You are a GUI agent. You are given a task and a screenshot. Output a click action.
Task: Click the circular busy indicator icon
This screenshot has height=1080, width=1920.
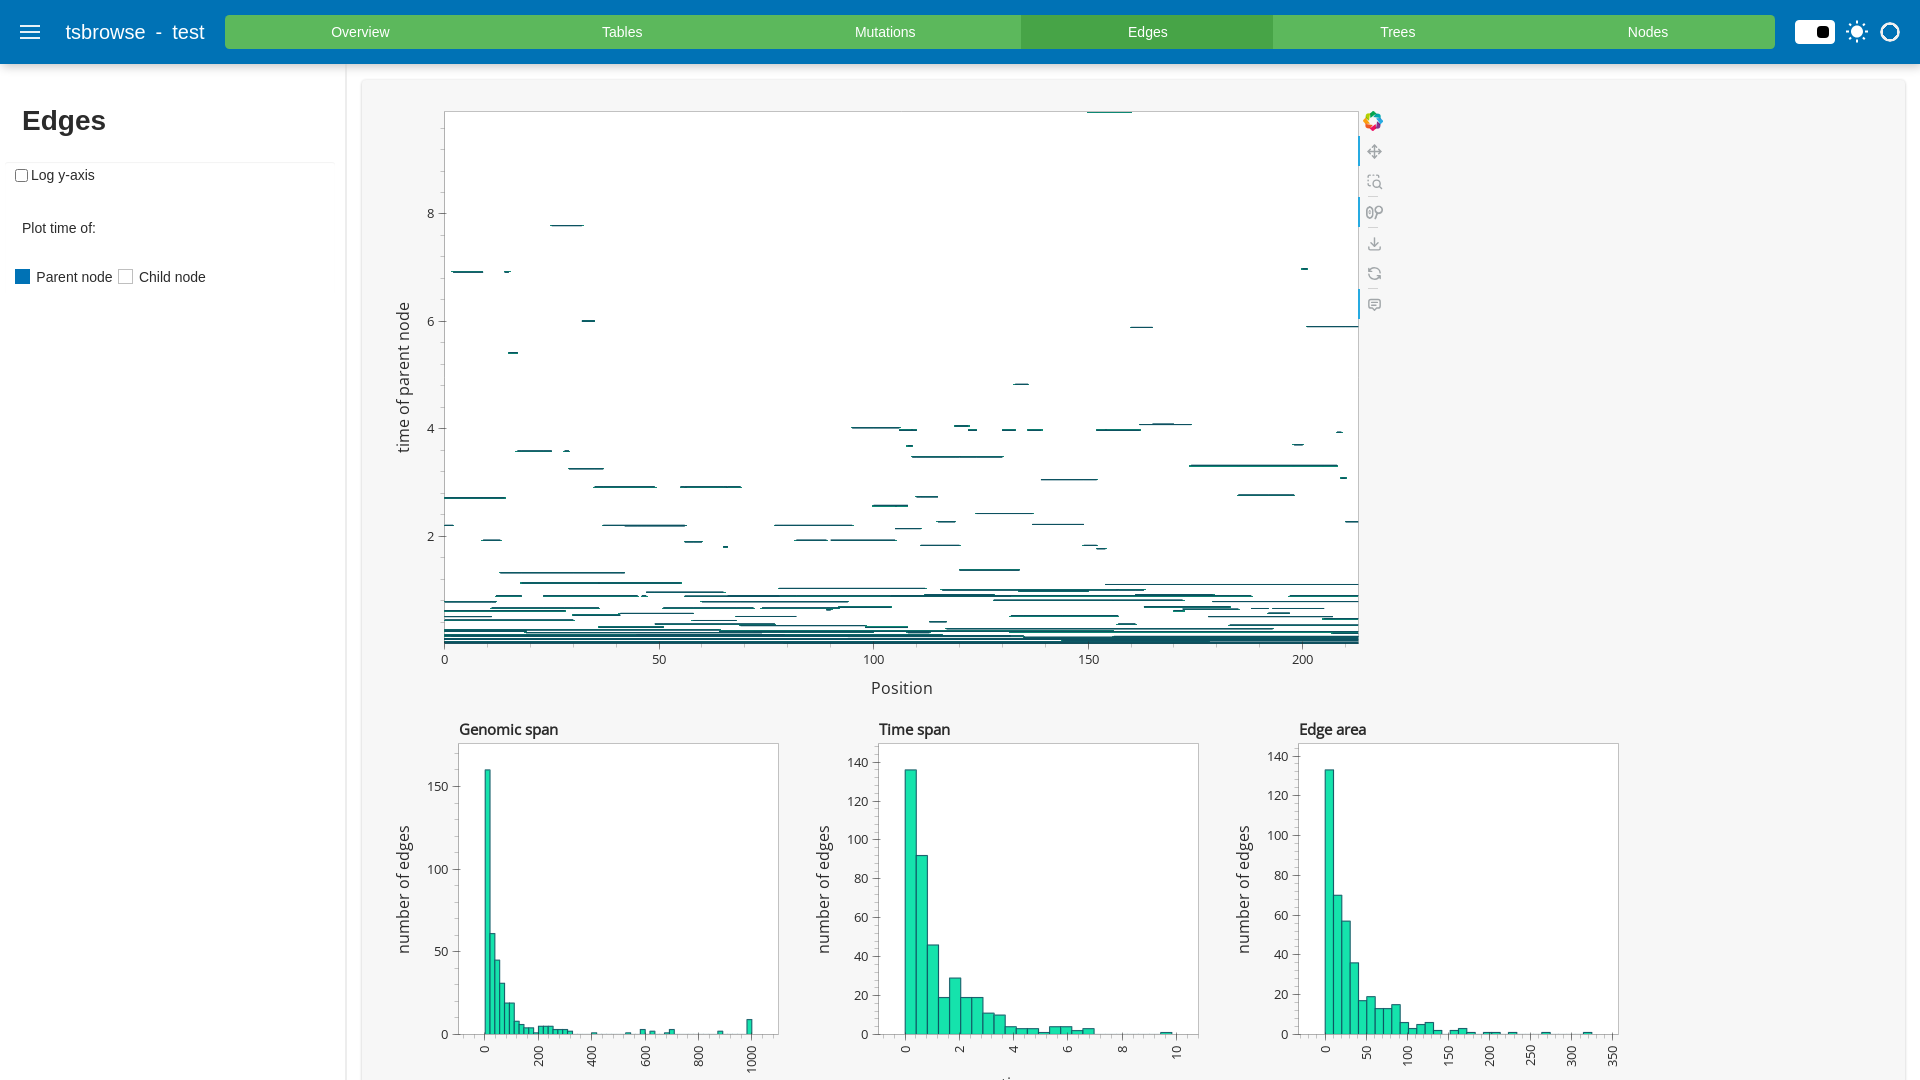[x=1890, y=32]
